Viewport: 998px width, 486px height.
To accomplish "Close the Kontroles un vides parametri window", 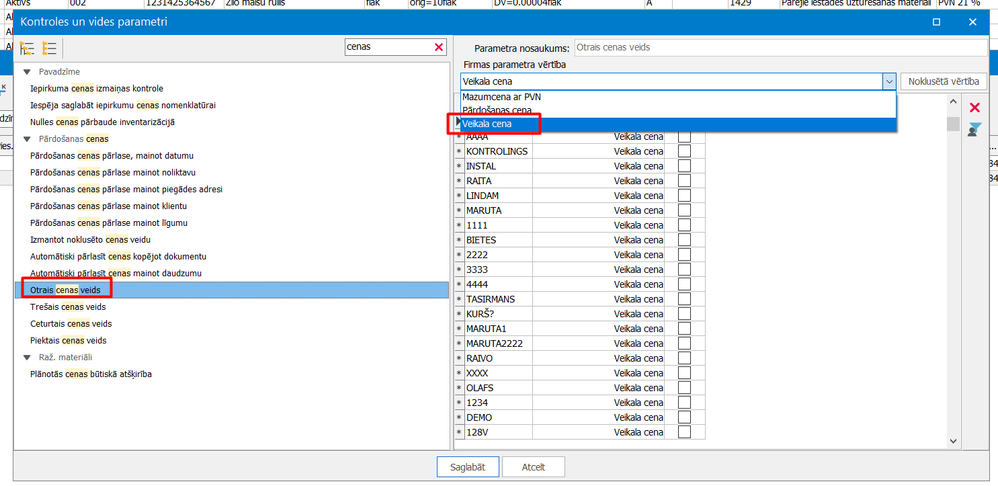I will (972, 22).
